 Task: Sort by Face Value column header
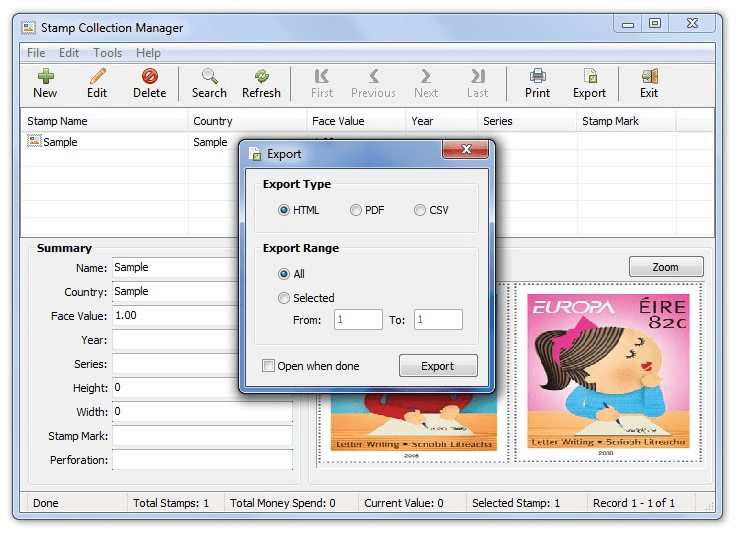356,121
